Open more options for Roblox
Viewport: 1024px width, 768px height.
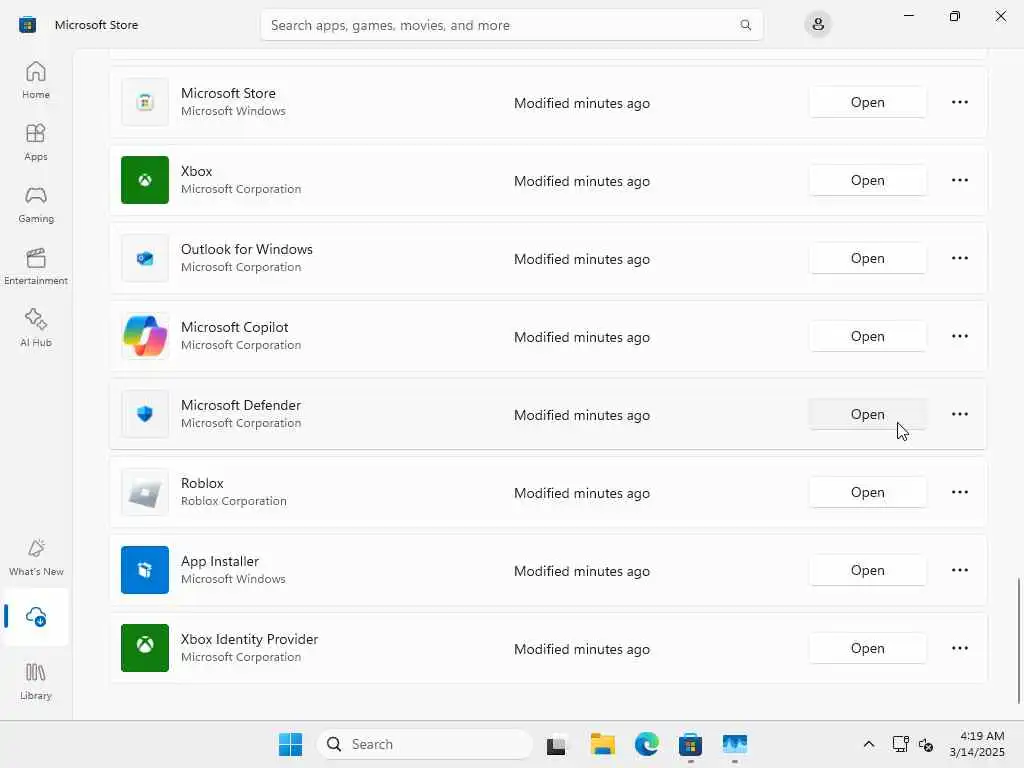coord(959,492)
